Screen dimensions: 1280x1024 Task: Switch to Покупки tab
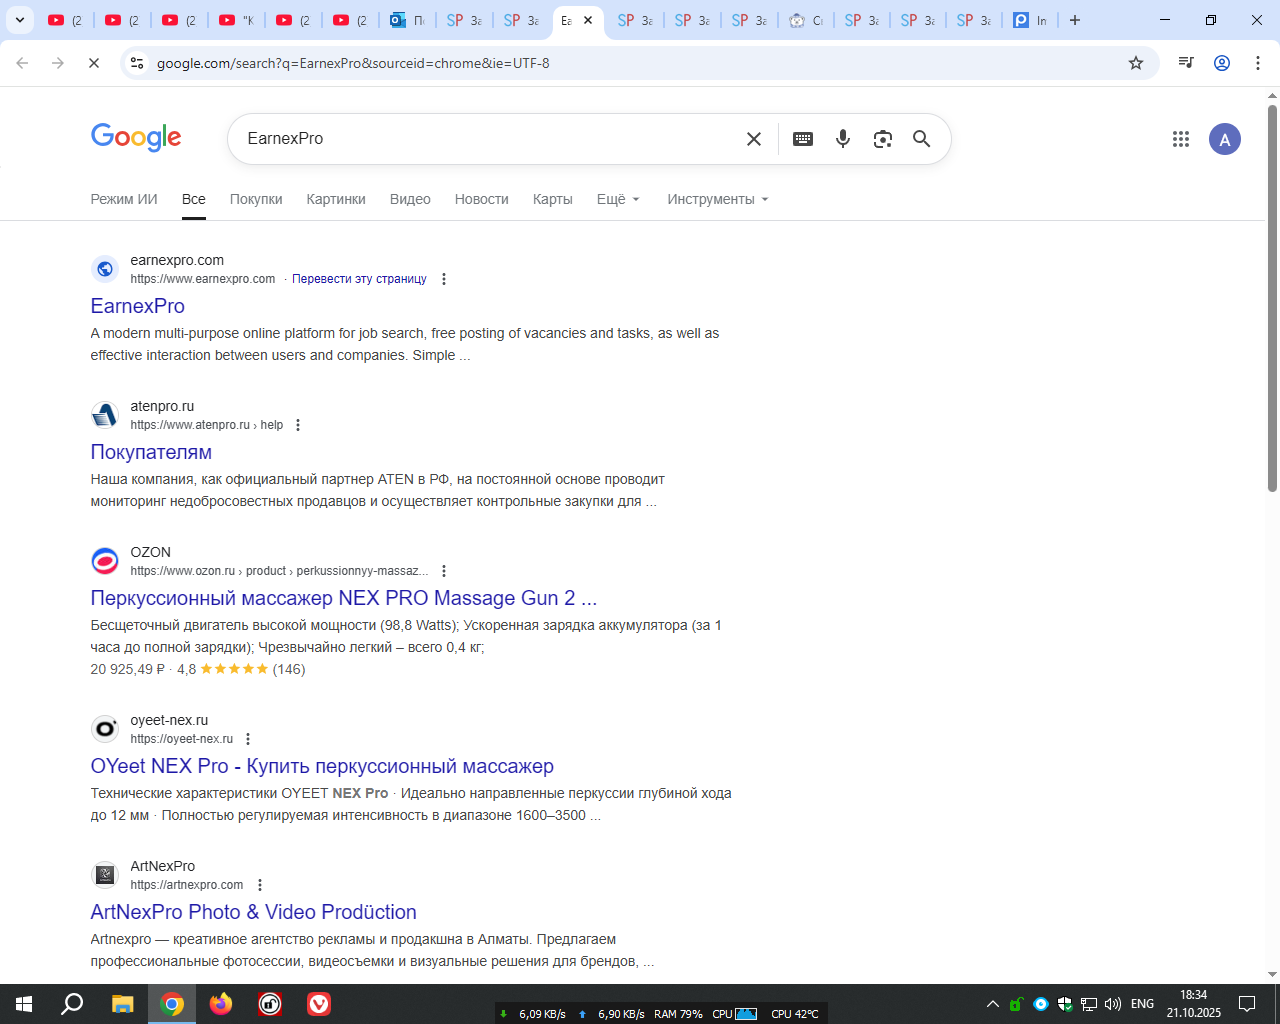point(256,199)
